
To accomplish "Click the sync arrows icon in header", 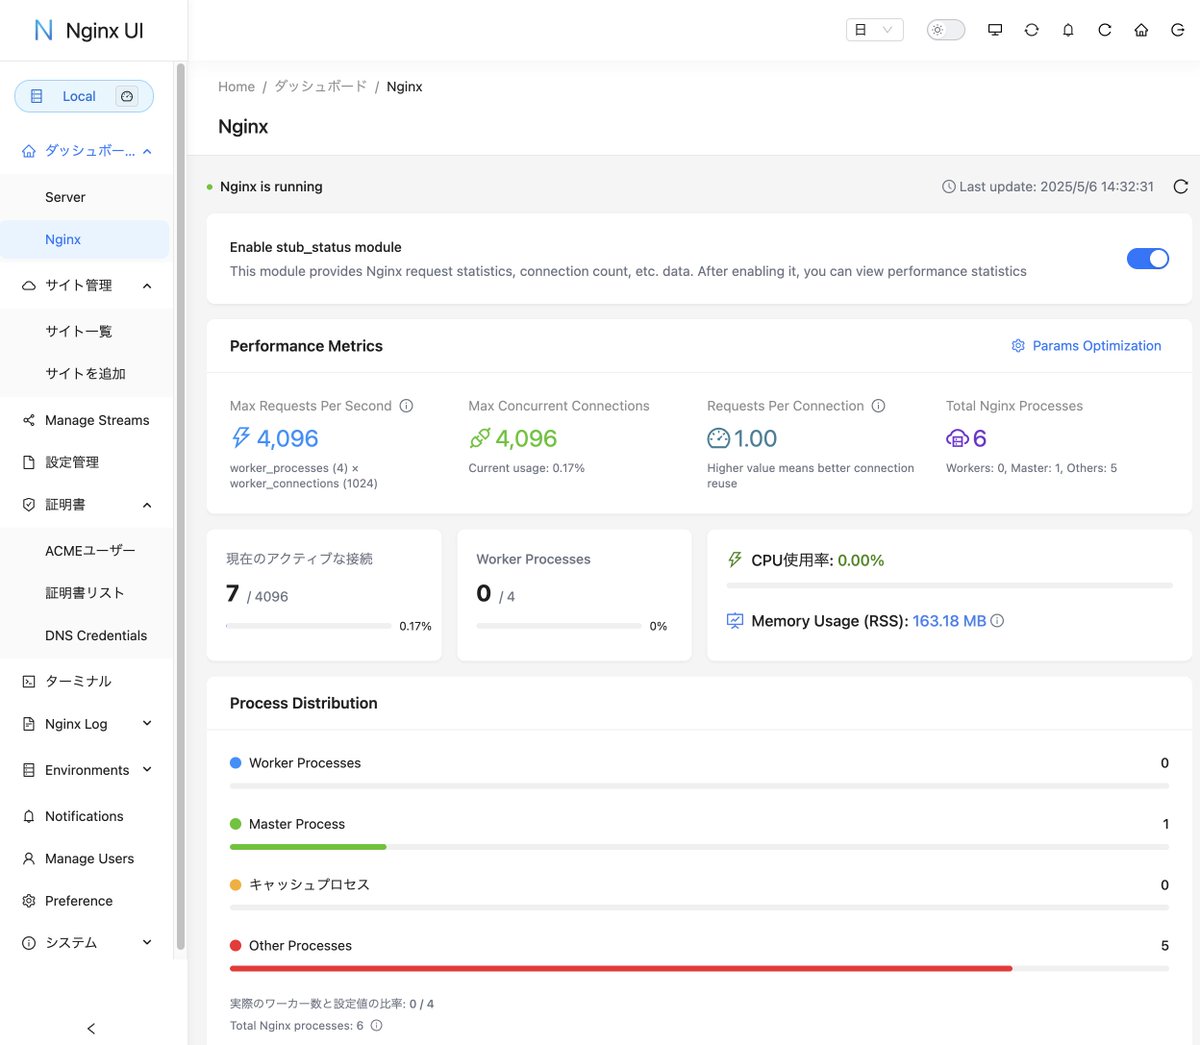I will 1032,30.
